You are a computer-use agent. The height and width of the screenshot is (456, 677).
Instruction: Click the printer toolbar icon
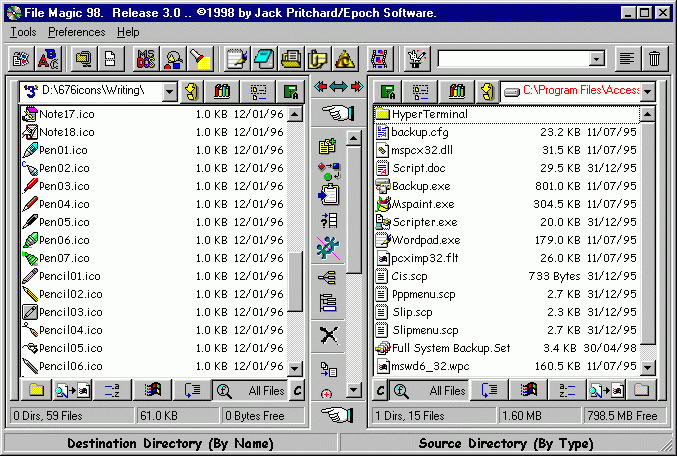(x=291, y=59)
